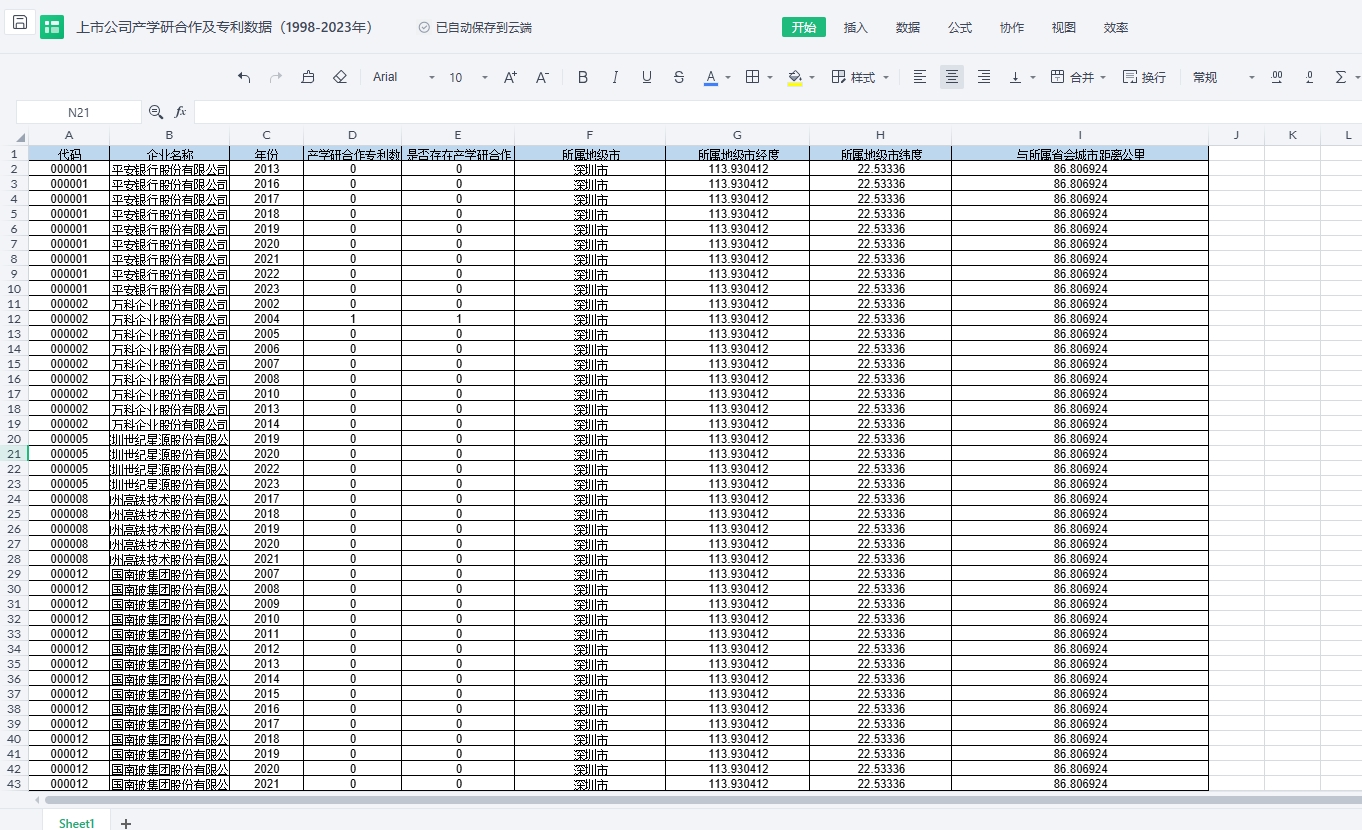1362x830 pixels.
Task: Select row 12 header
Action: click(x=14, y=319)
